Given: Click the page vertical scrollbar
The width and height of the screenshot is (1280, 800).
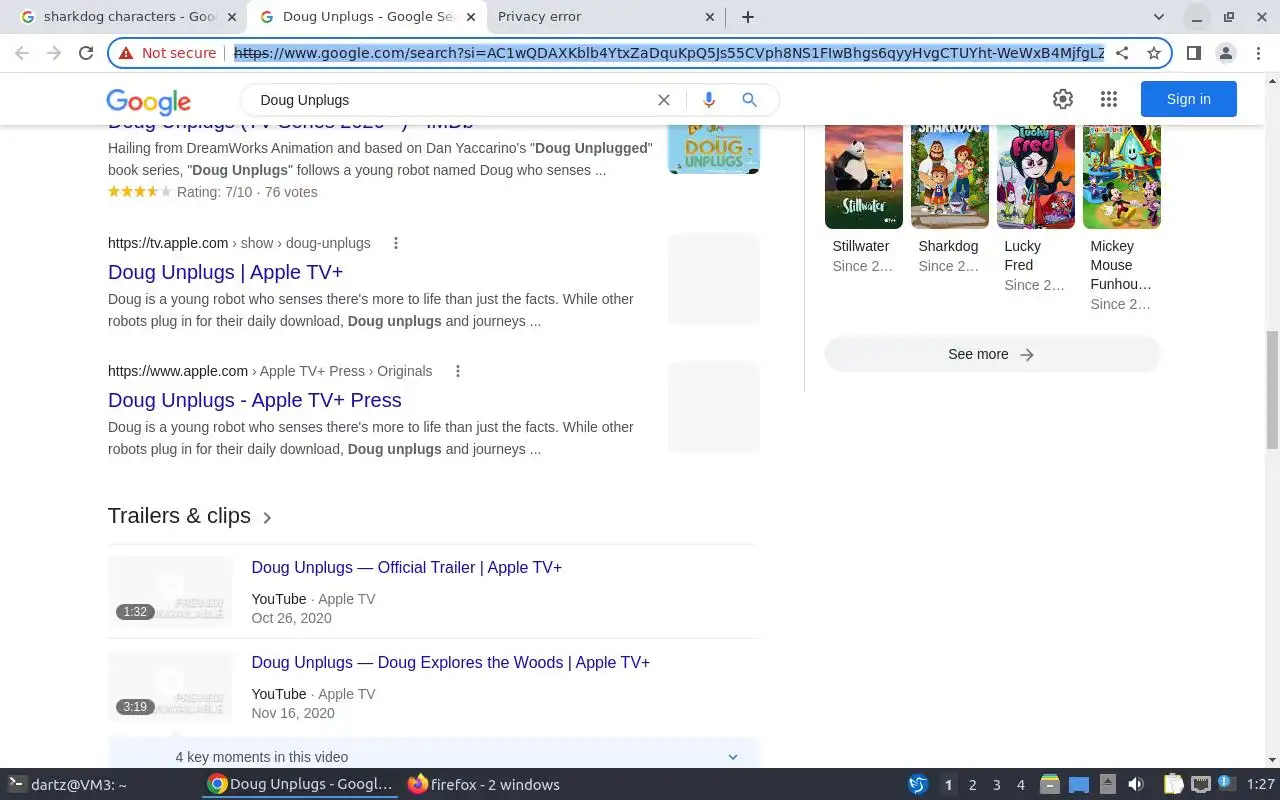Looking at the screenshot, I should (x=1272, y=390).
